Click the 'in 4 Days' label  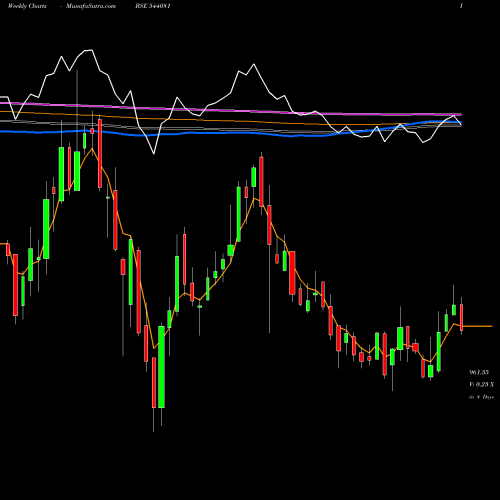click(x=481, y=397)
